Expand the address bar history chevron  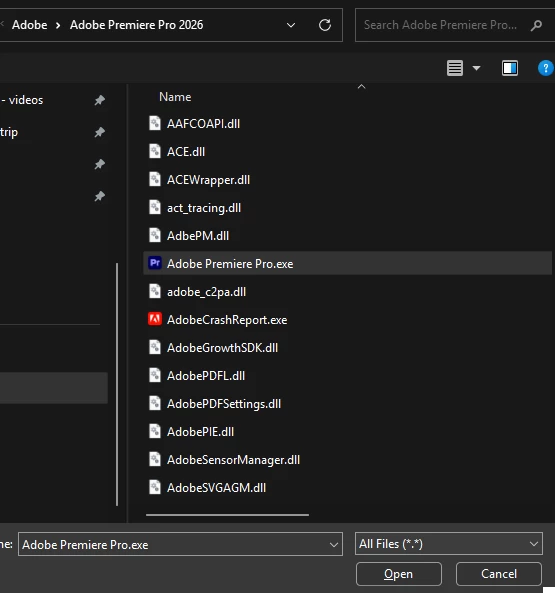(x=291, y=25)
